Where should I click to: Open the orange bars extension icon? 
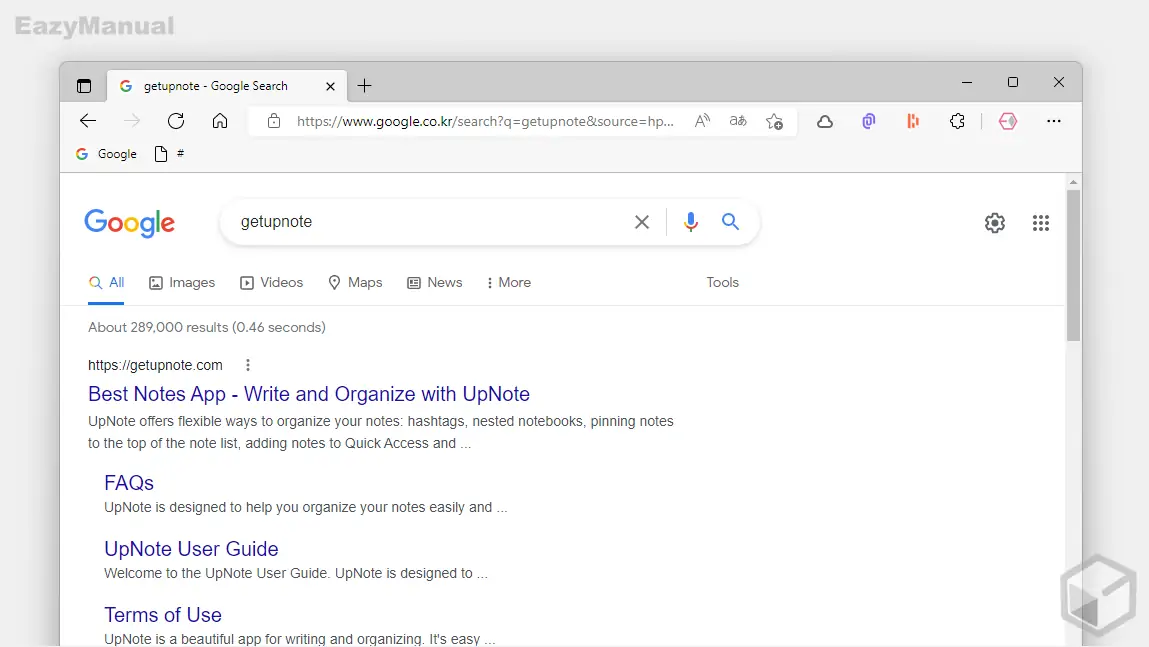913,122
